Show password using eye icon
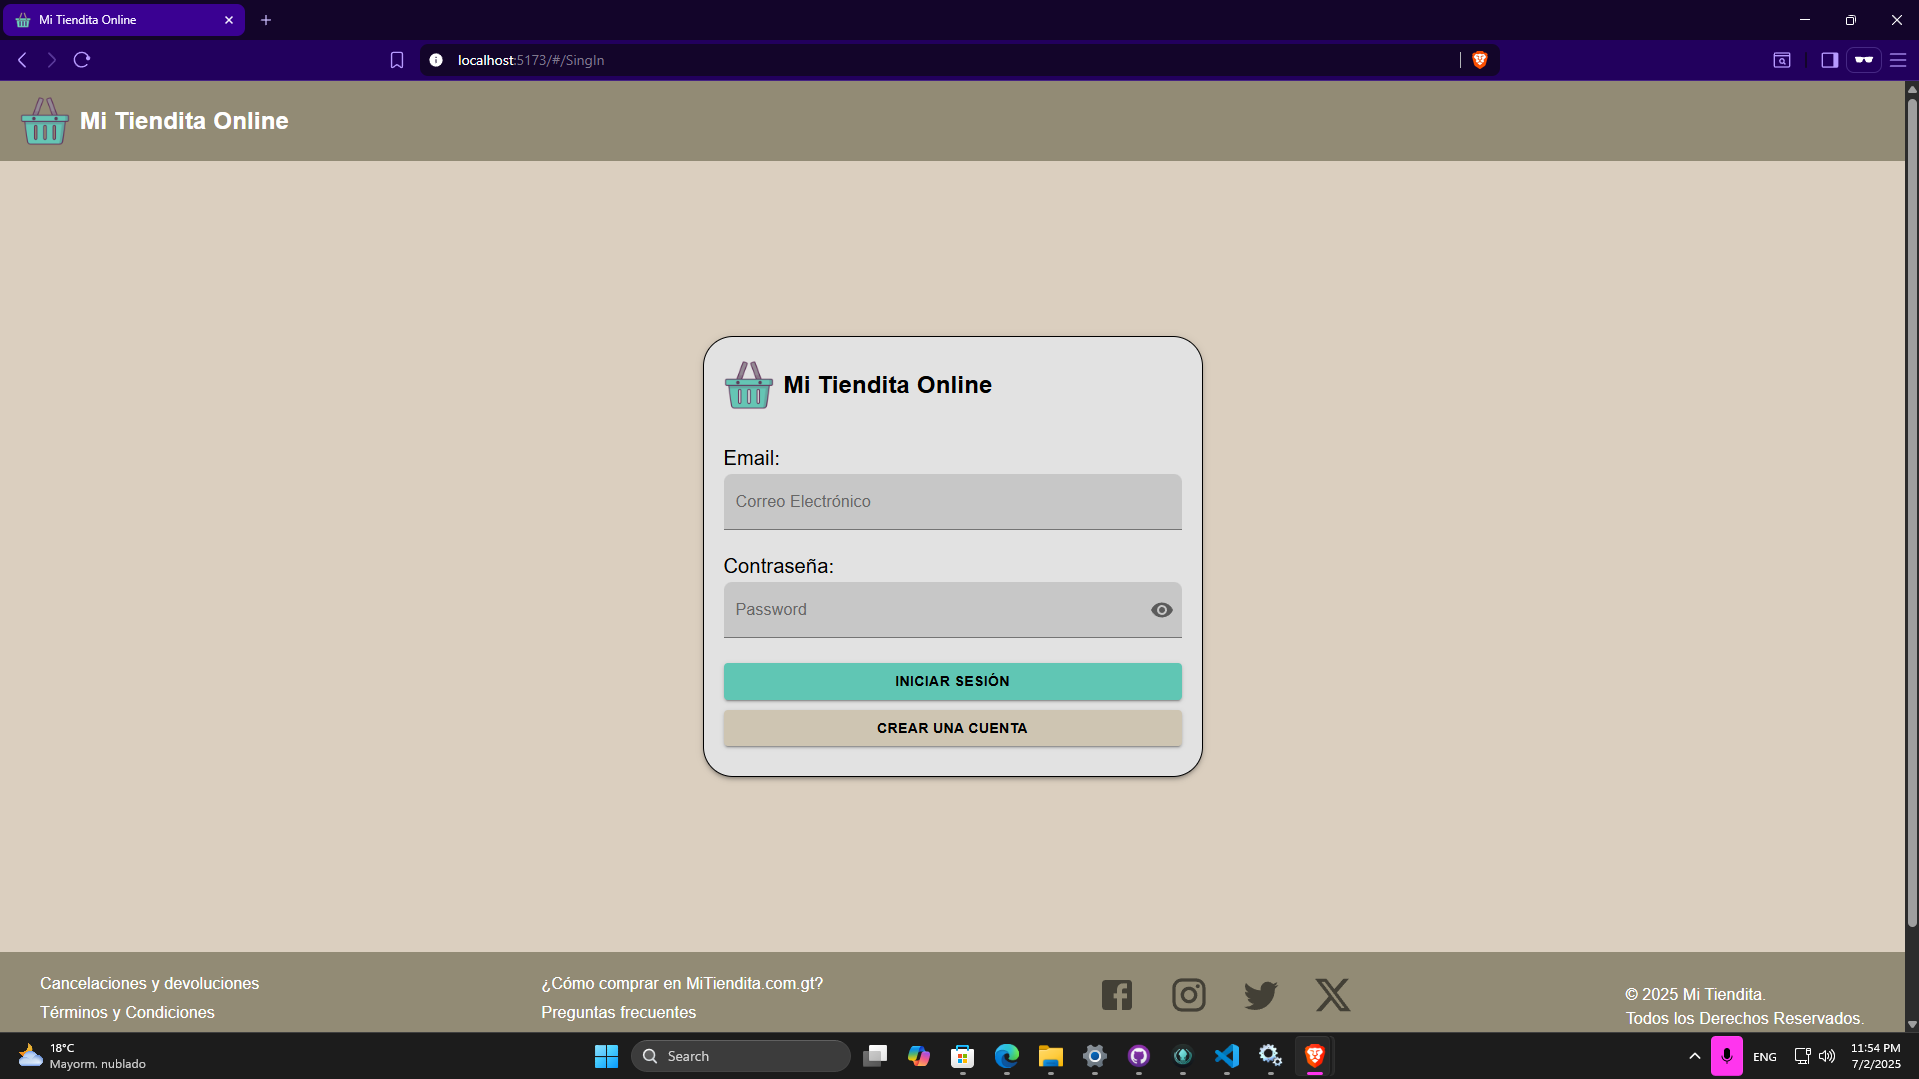This screenshot has height=1079, width=1919. pos(1161,610)
